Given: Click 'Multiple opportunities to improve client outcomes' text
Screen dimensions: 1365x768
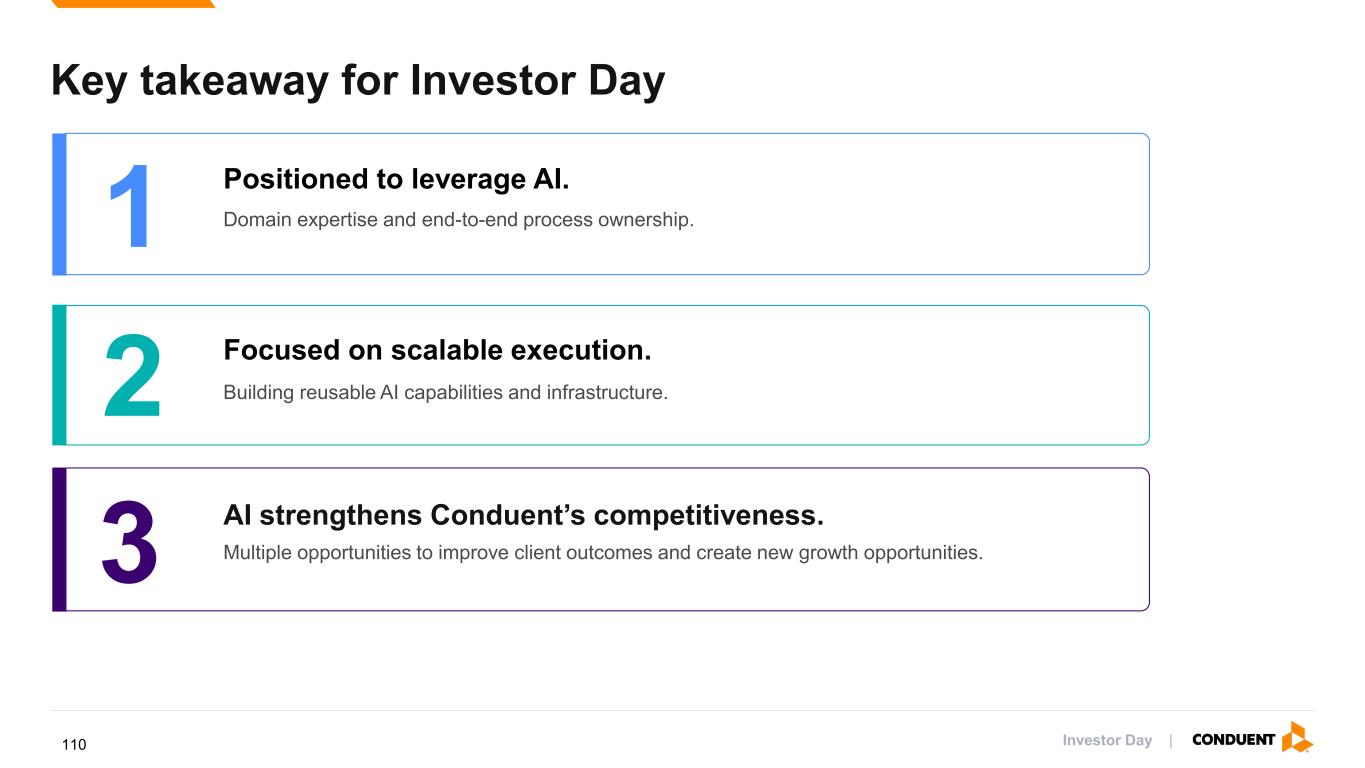Looking at the screenshot, I should click(x=603, y=553).
